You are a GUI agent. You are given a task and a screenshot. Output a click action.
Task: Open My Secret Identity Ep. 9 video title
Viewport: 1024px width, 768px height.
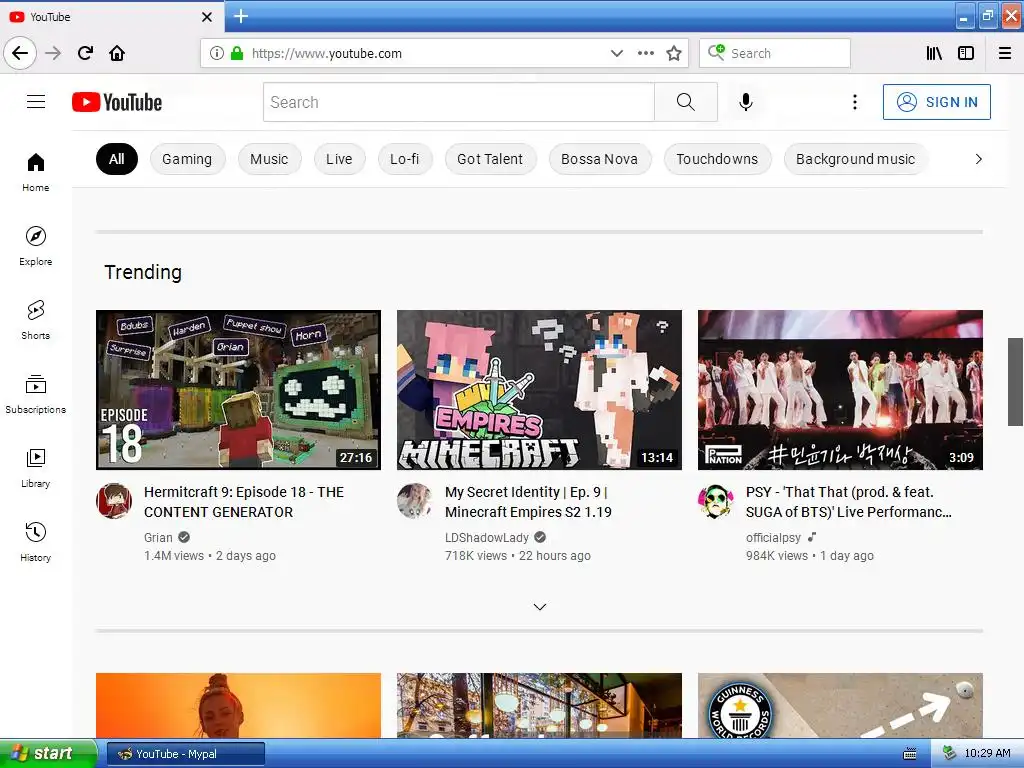pyautogui.click(x=528, y=502)
